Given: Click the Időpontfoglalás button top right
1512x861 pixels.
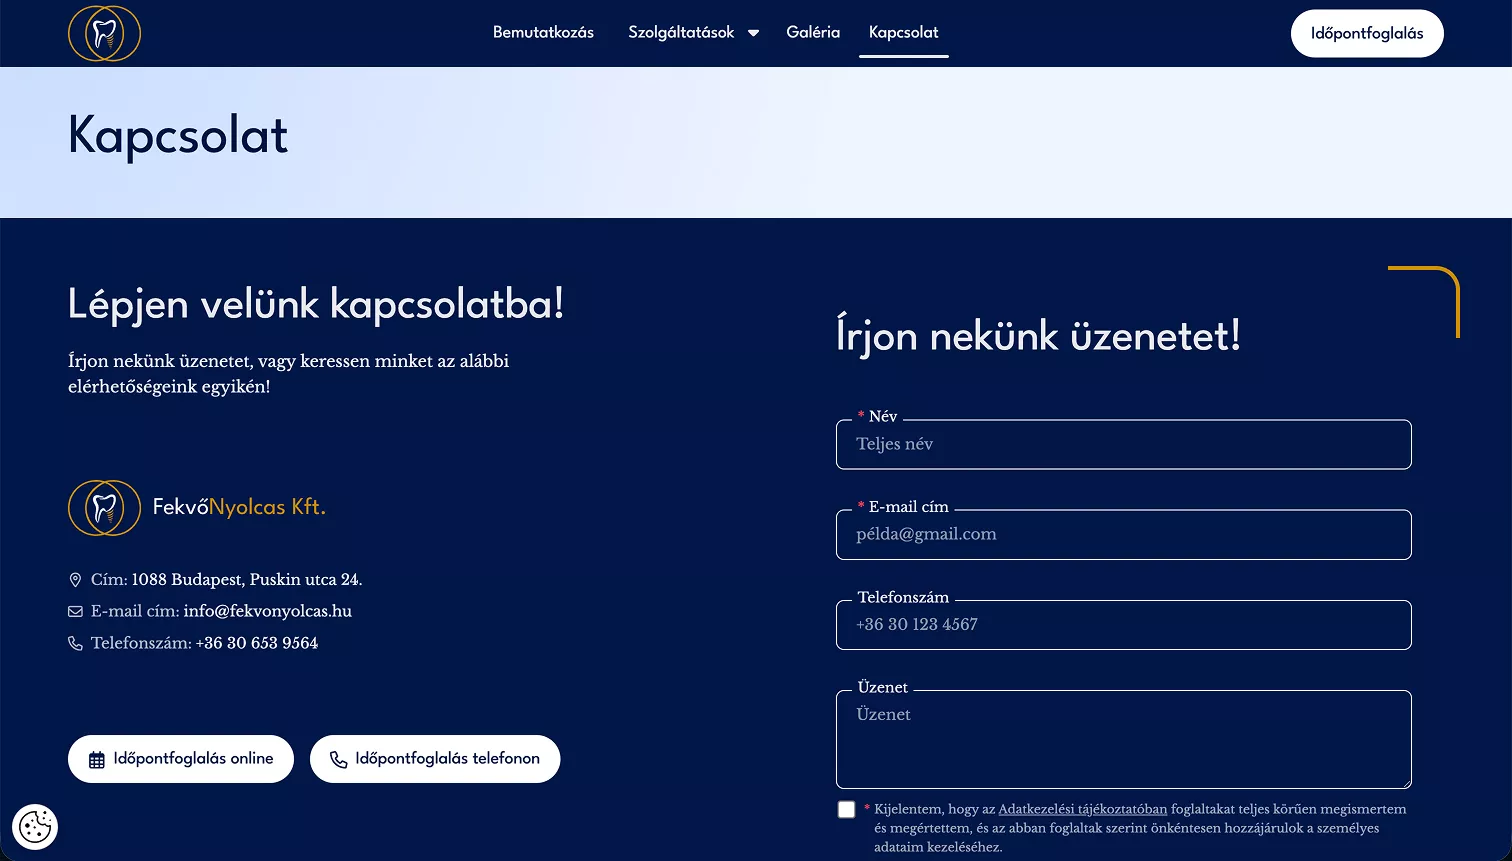Looking at the screenshot, I should pos(1367,33).
